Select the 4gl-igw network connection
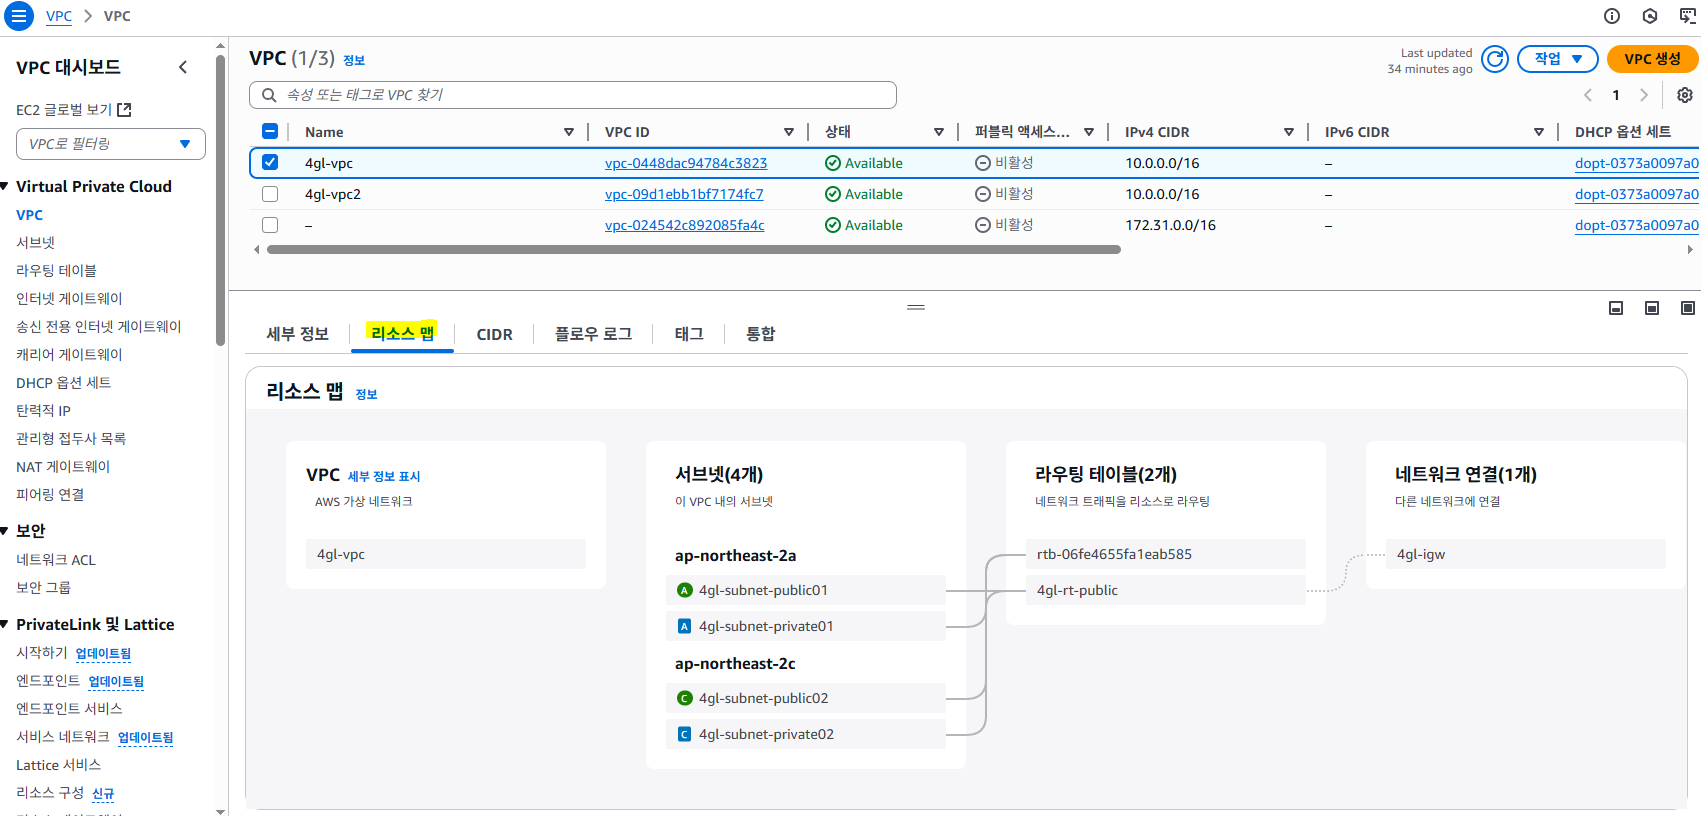 click(1526, 554)
